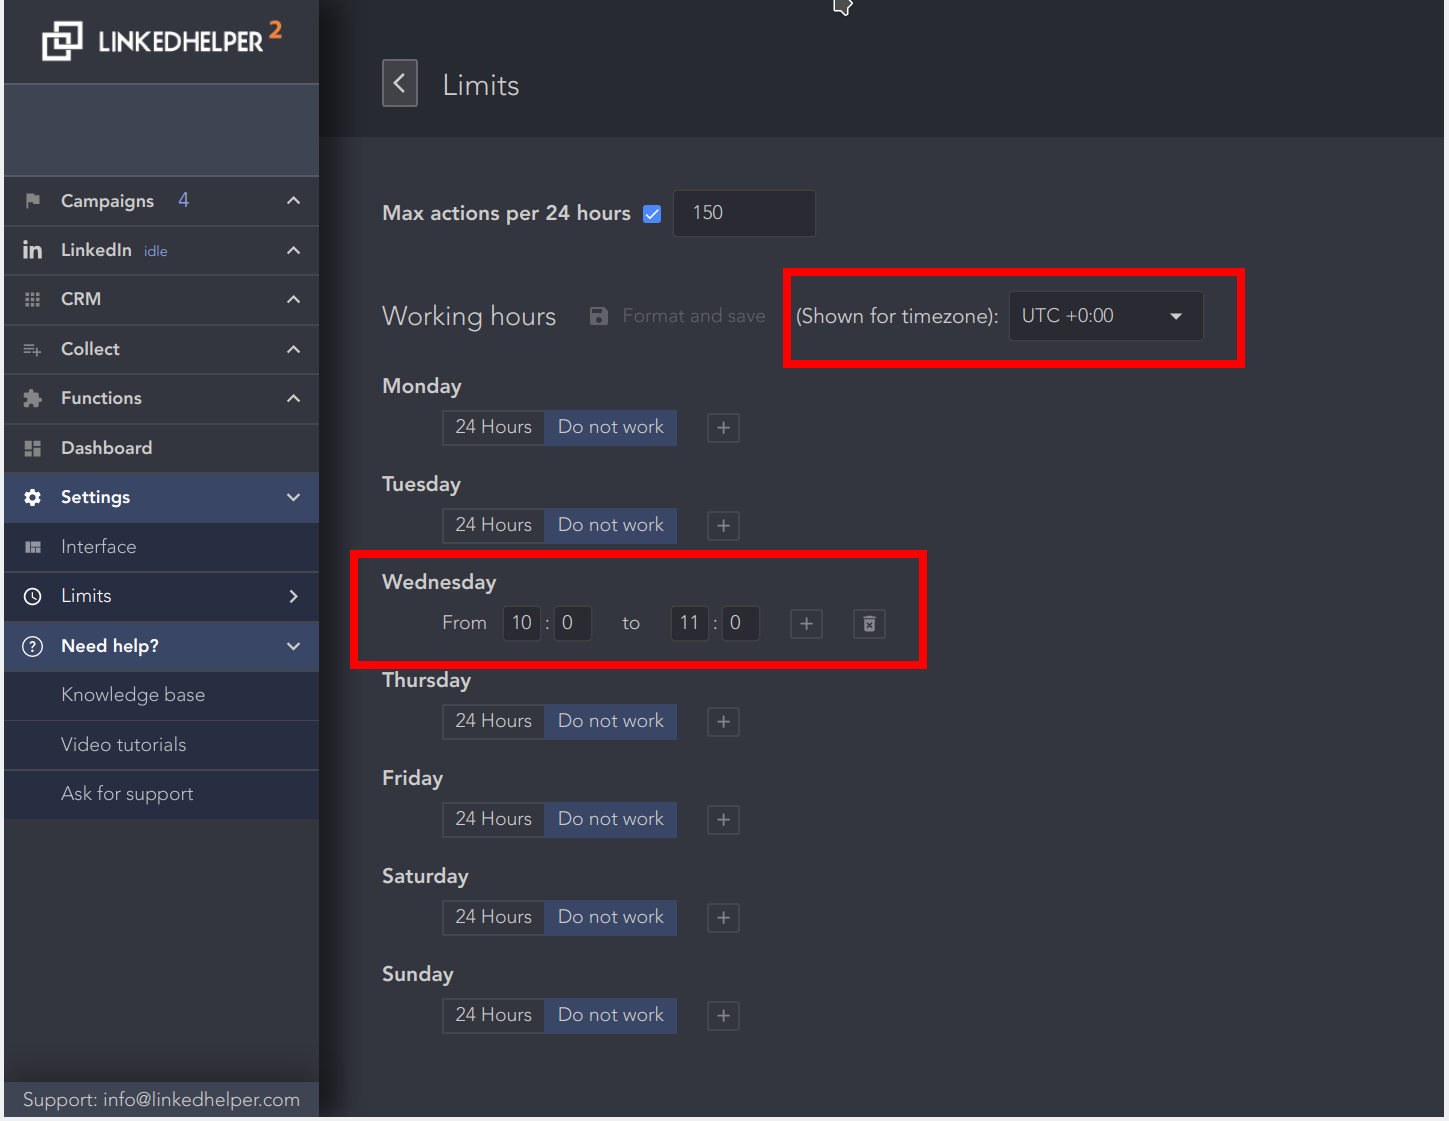
Task: Collapse the Need help section
Action: click(293, 646)
